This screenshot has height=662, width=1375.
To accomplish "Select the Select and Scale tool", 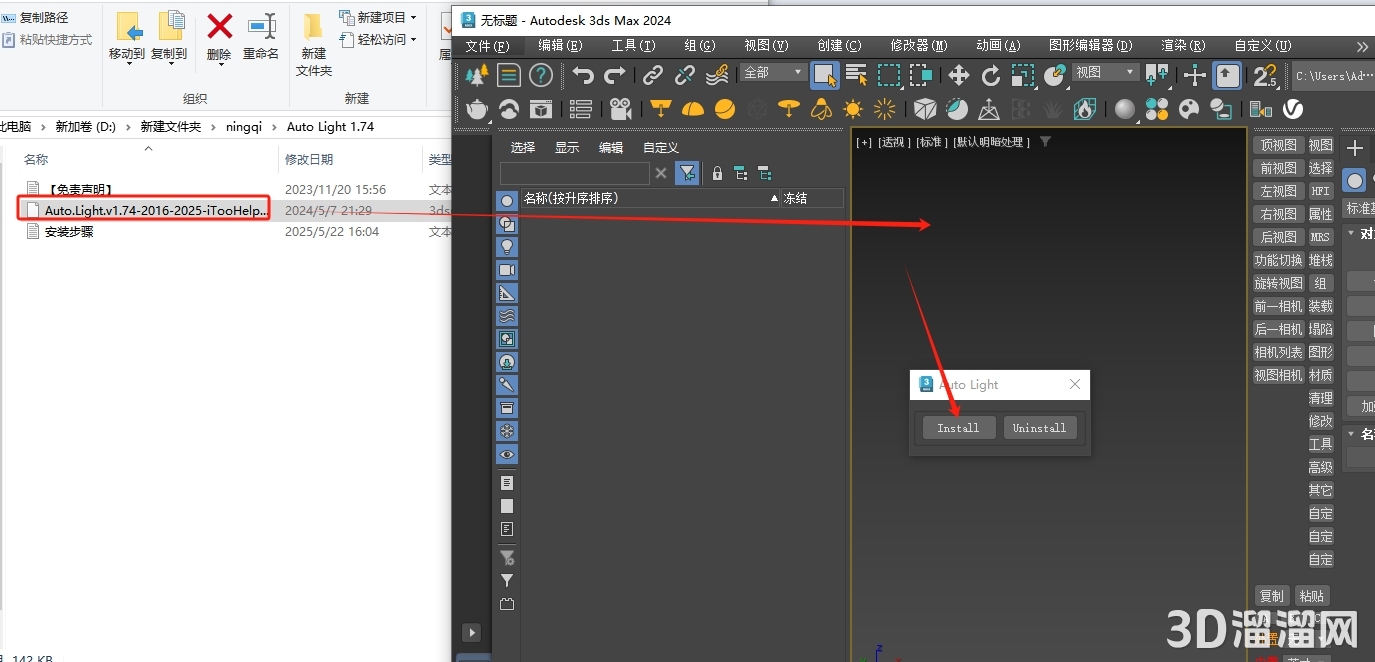I will coord(1022,75).
